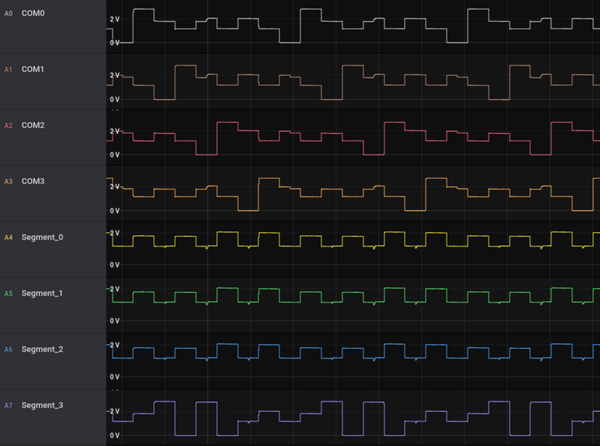Viewport: 600px width, 446px height.
Task: Click the A4 channel identifier
Action: click(8, 238)
